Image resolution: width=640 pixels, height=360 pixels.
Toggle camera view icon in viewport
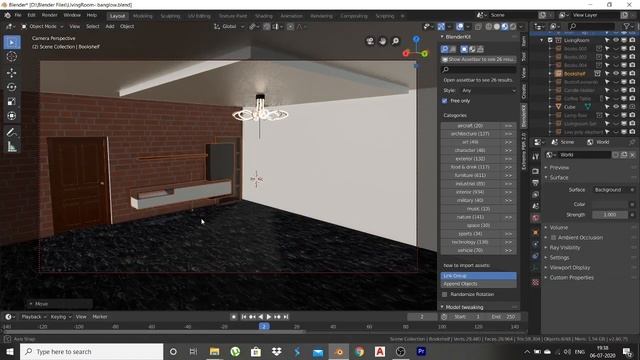[370, 41]
